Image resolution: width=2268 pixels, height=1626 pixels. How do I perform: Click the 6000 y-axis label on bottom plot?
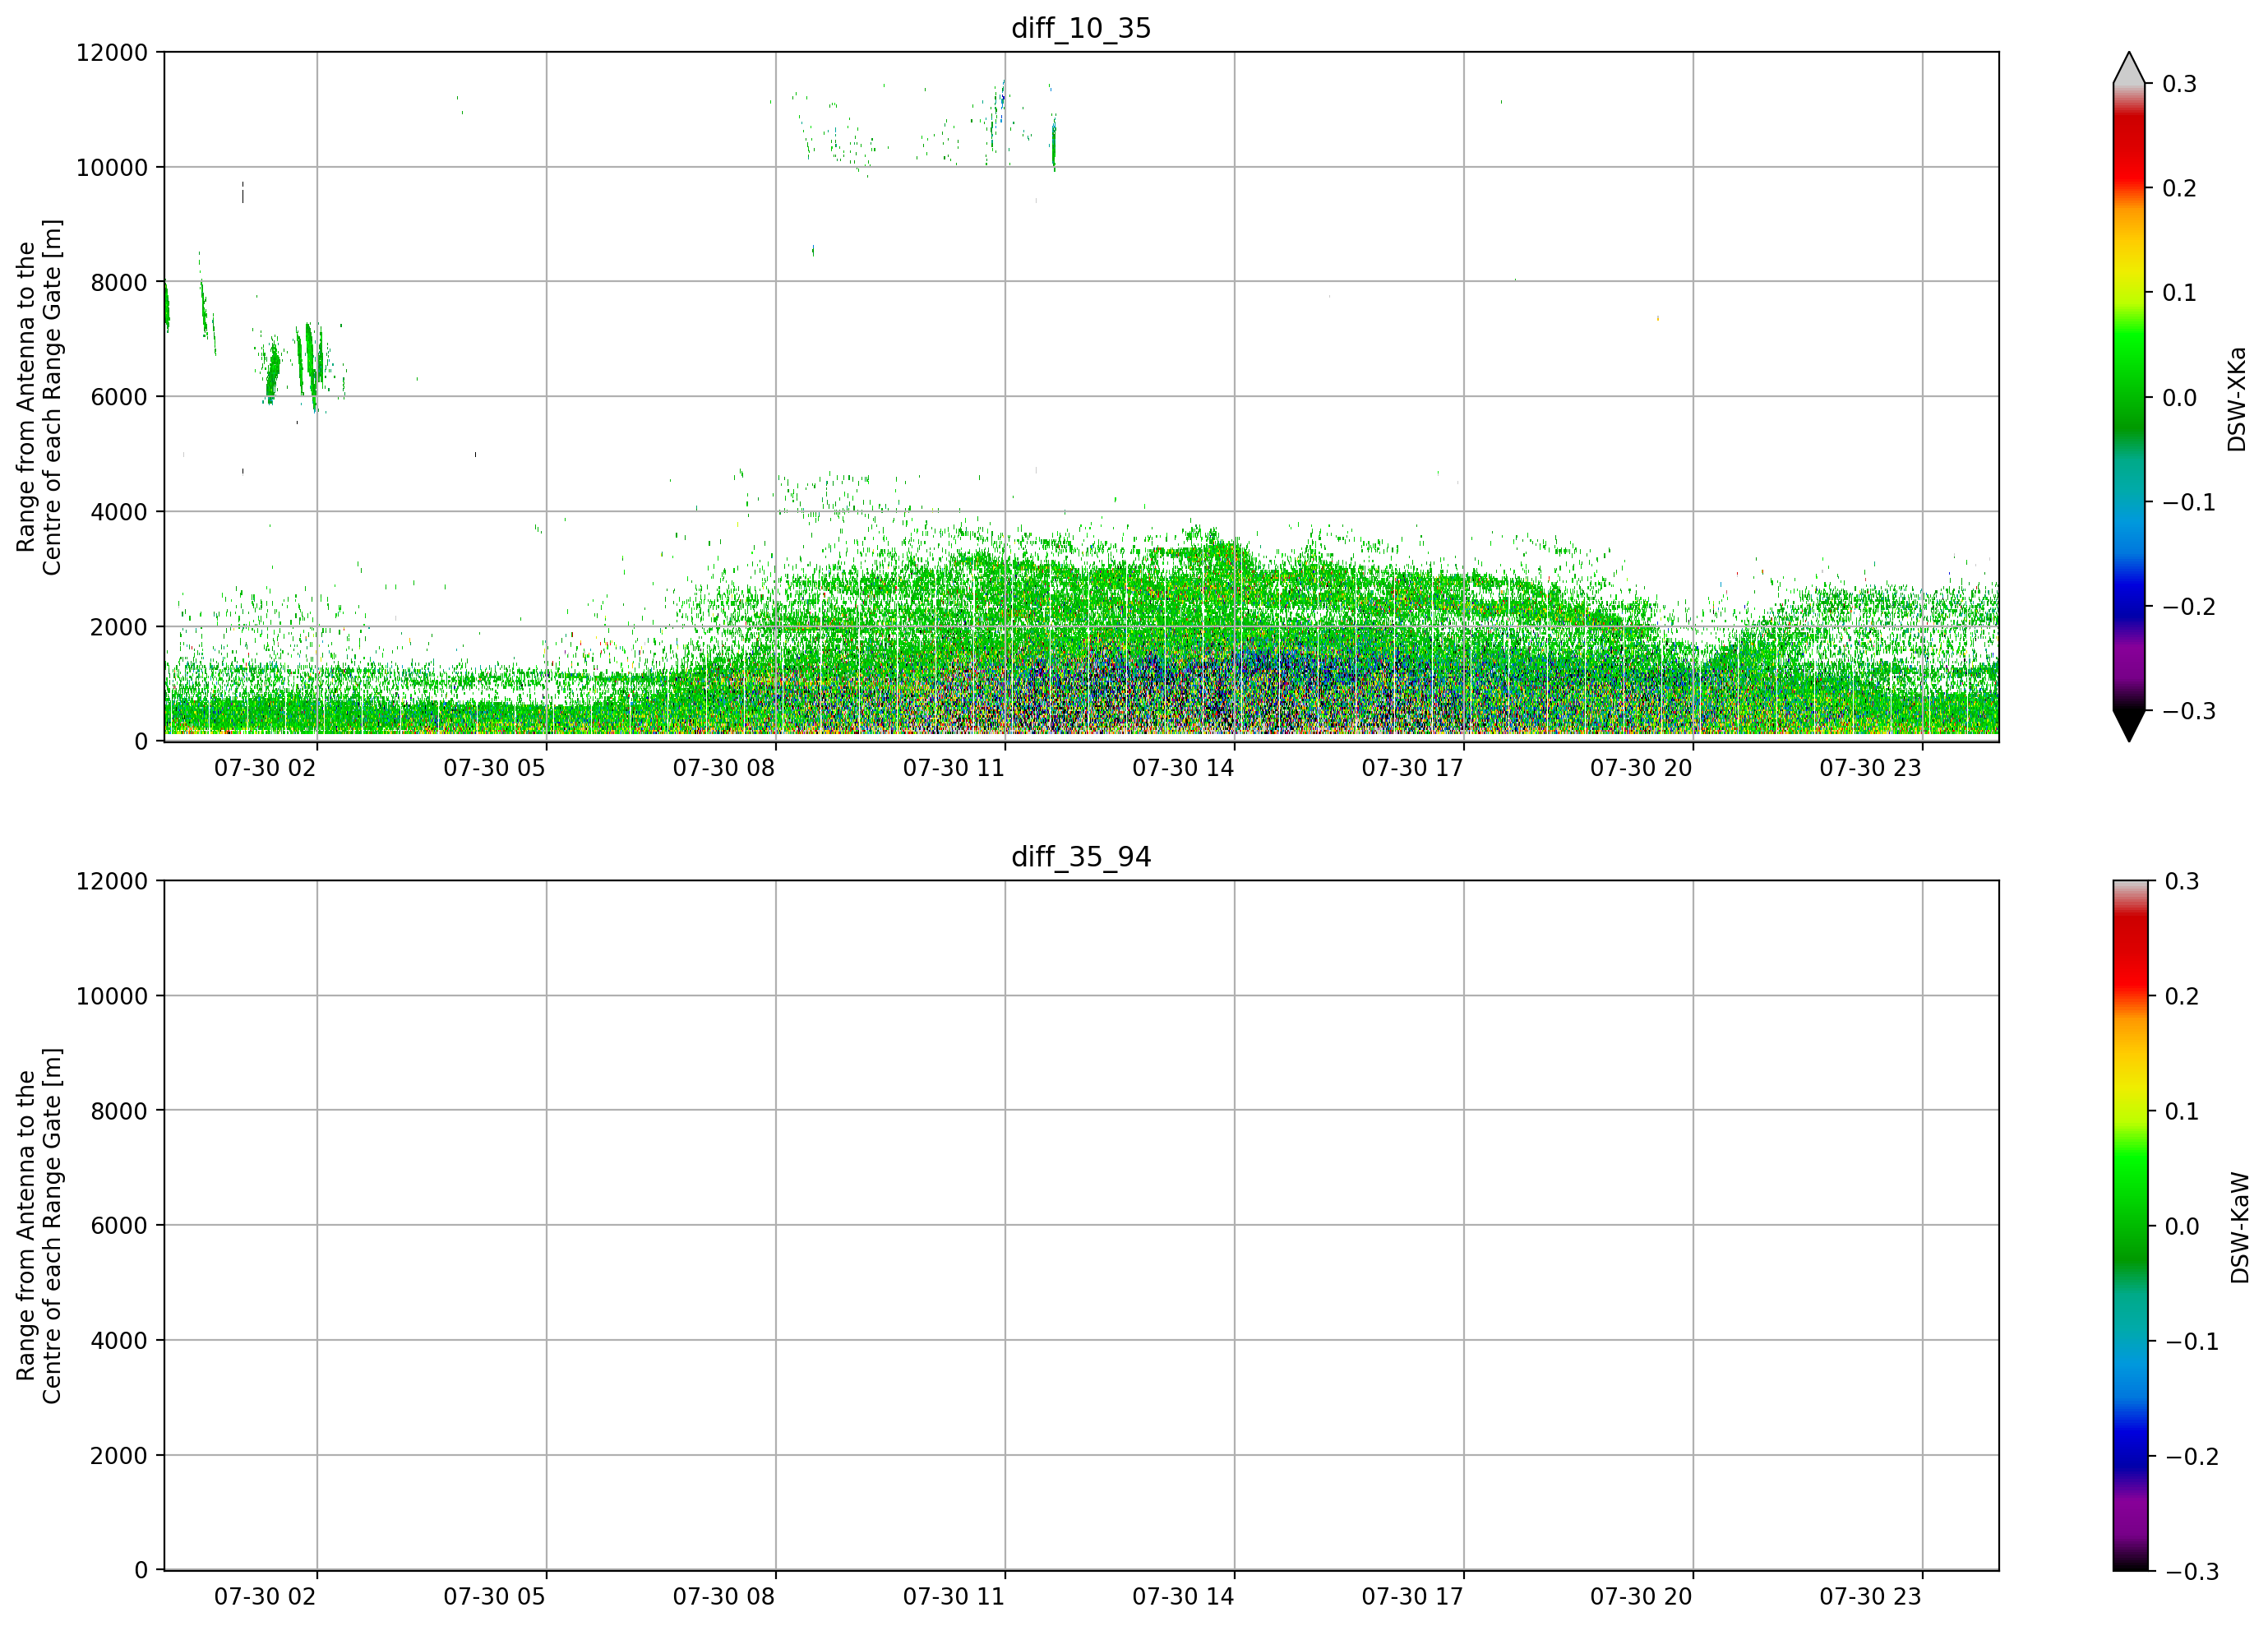(119, 1225)
